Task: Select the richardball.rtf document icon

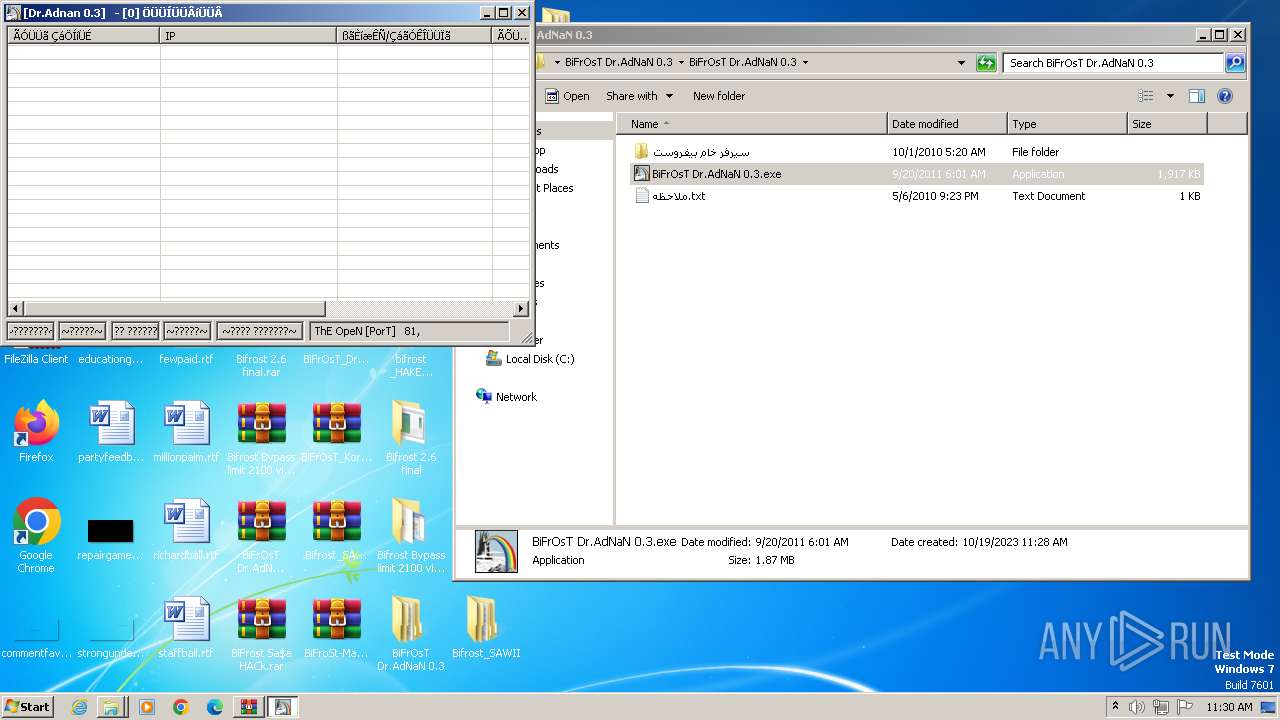Action: coord(186,530)
